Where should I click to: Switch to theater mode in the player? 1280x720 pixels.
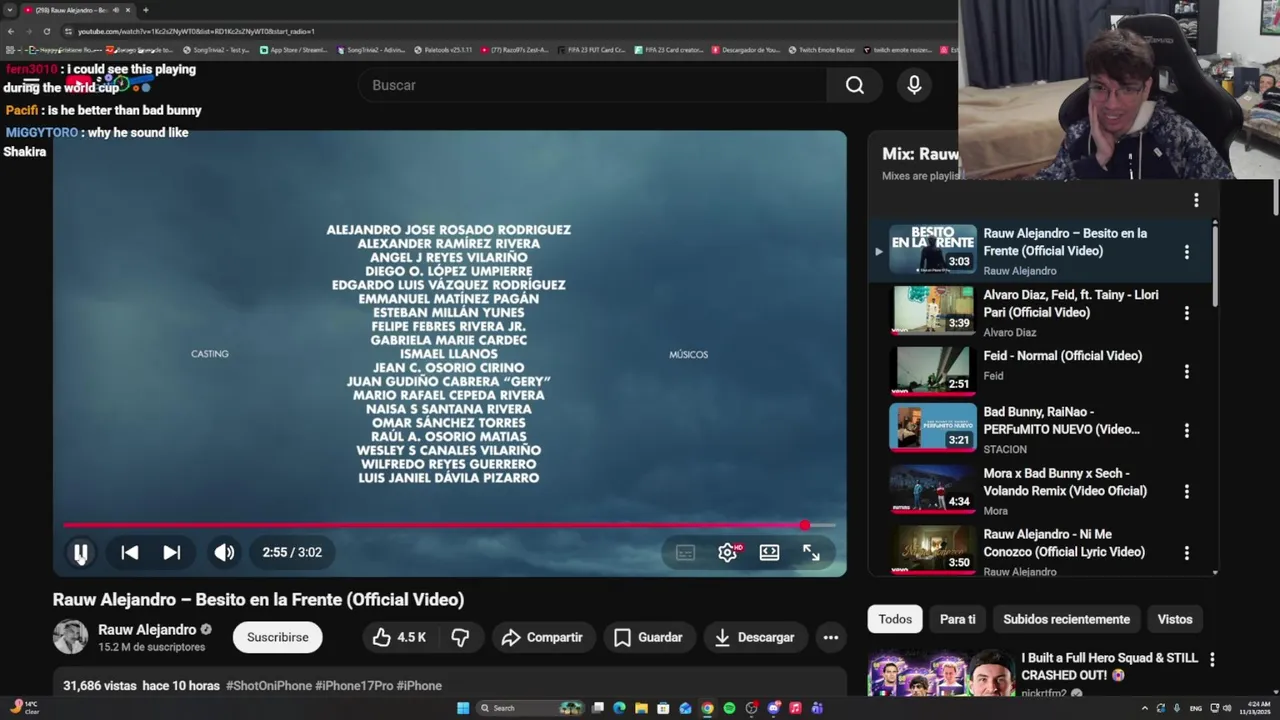click(769, 552)
